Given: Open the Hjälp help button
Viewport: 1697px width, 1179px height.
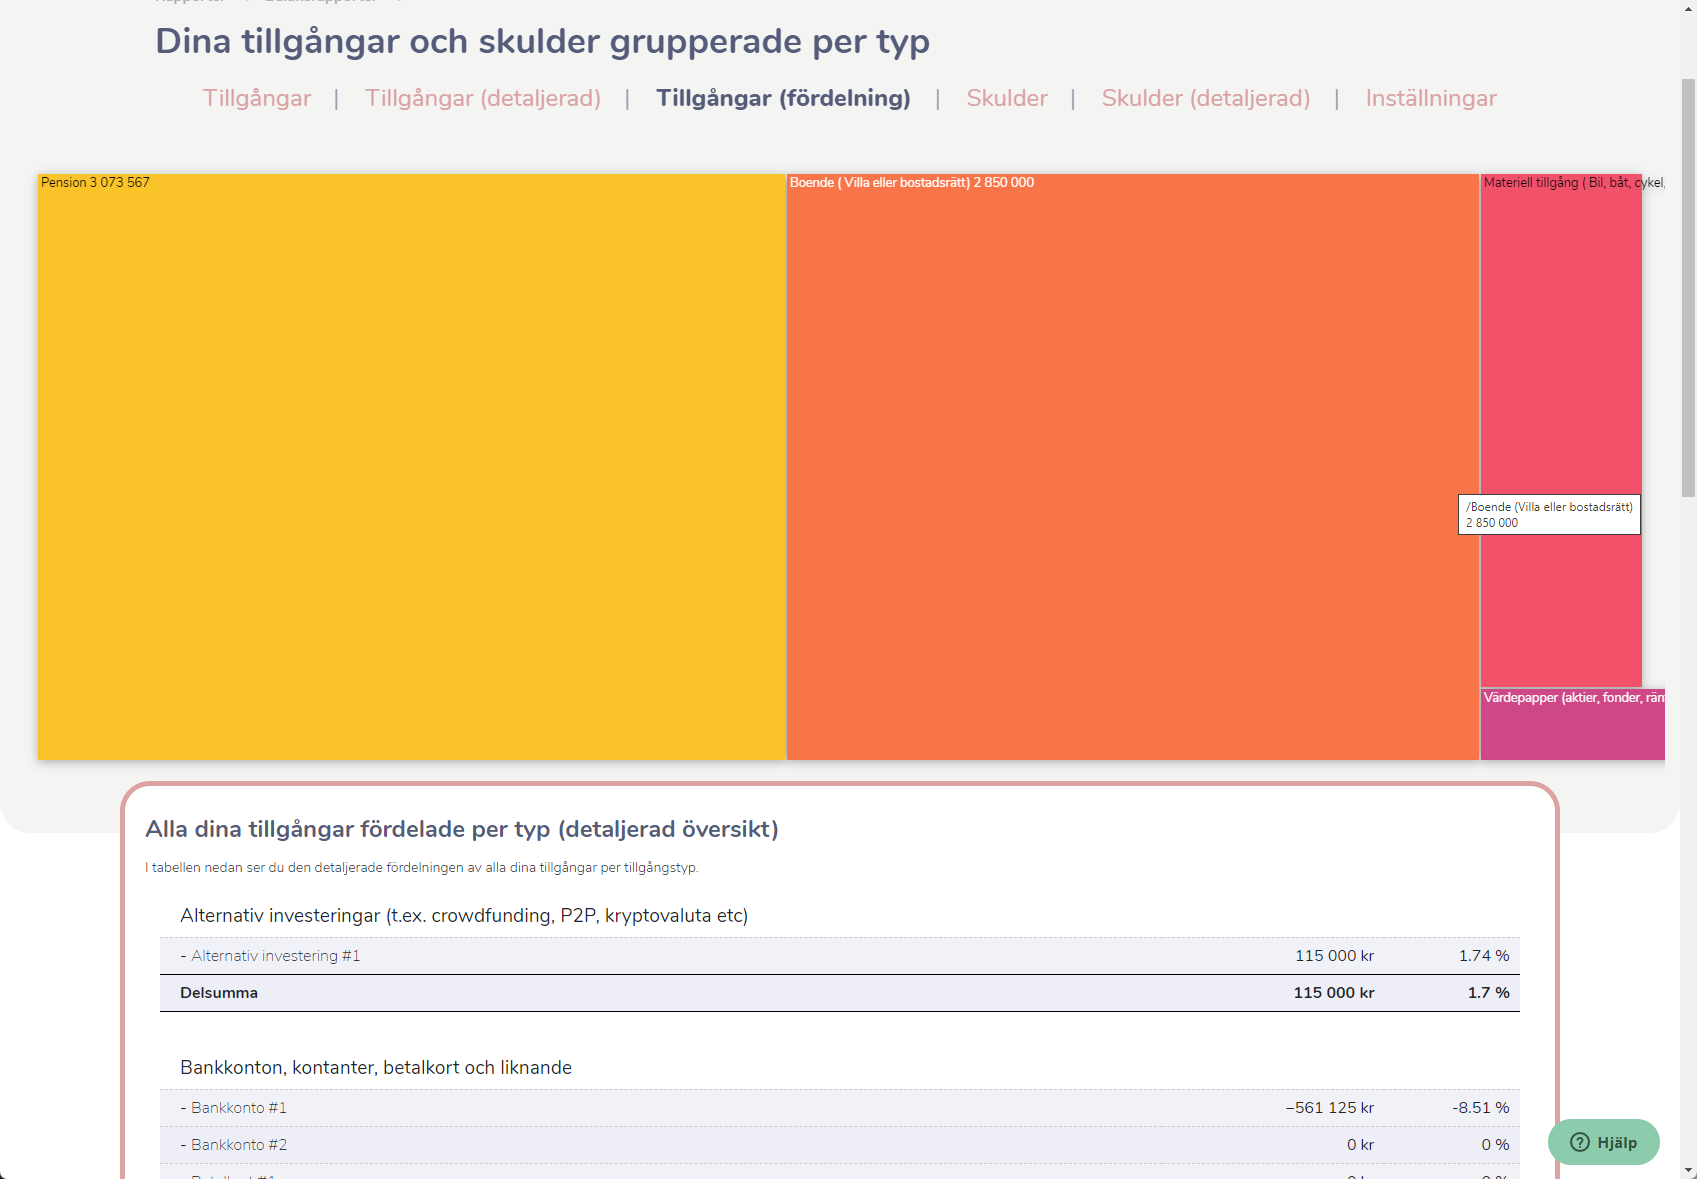Looking at the screenshot, I should pos(1603,1142).
